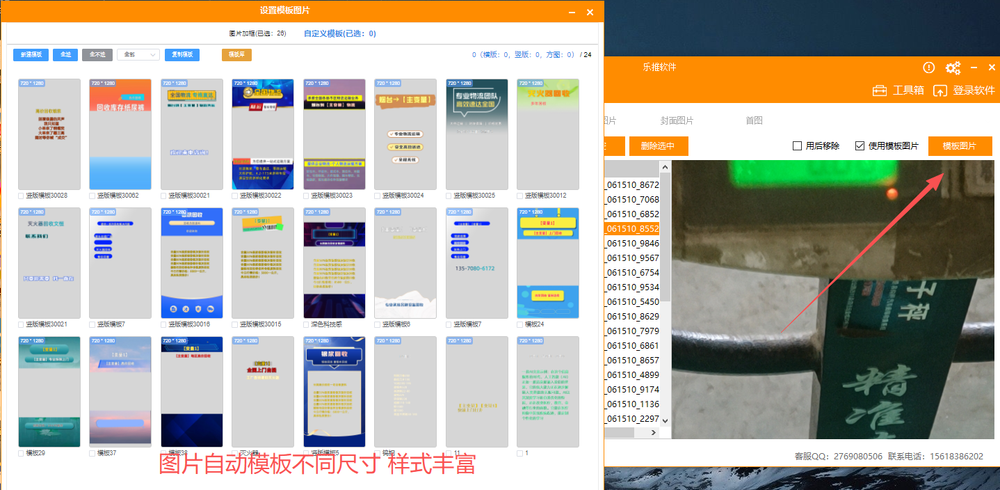This screenshot has height=490, width=1000.
Task: Click the exclamation info icon in 乐推软件 title bar
Action: point(929,68)
